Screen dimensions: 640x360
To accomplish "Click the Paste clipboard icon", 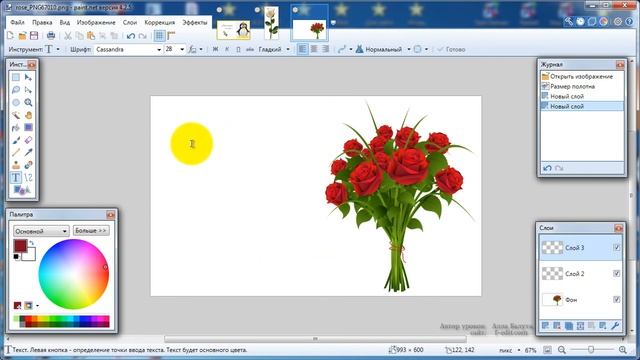I will tap(91, 36).
